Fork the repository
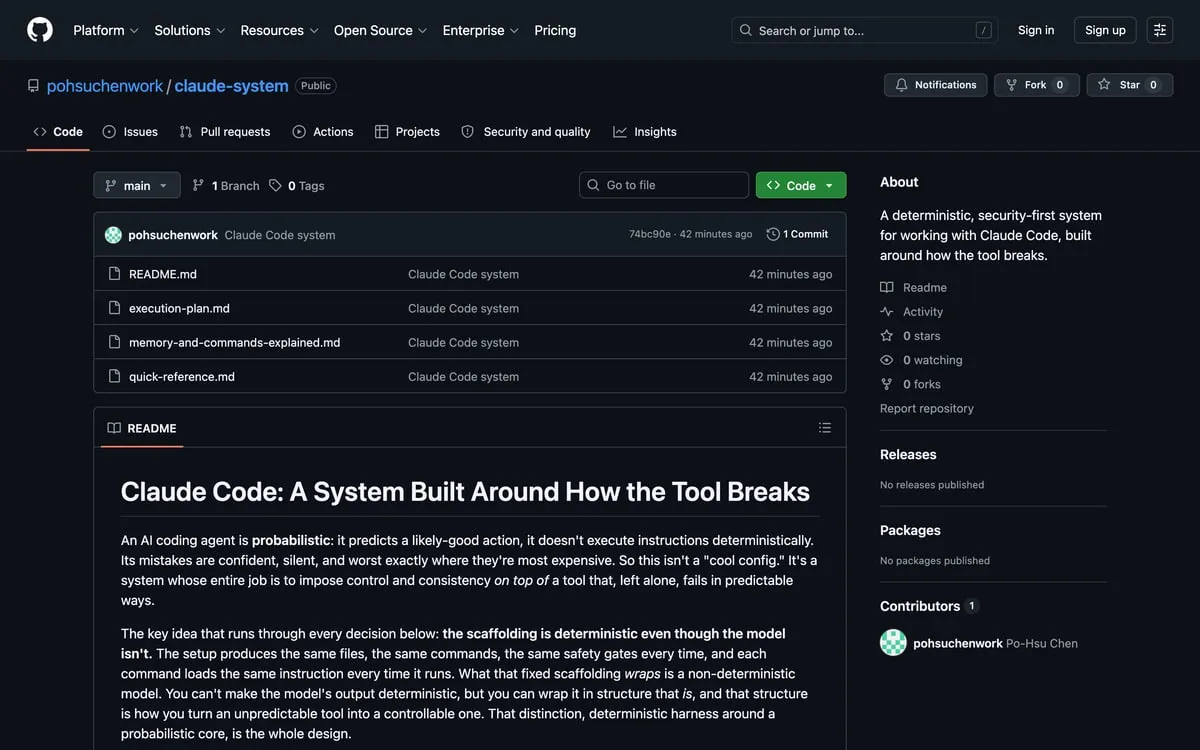1200x750 pixels. click(x=1036, y=85)
